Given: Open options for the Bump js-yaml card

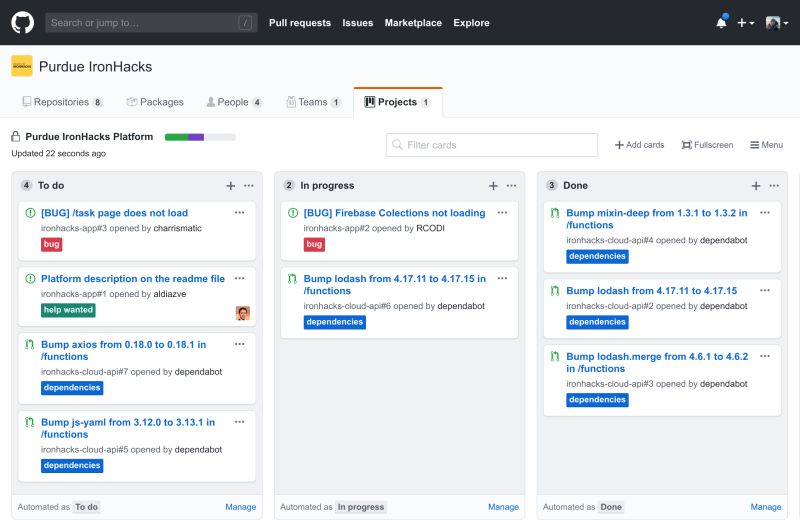Looking at the screenshot, I should coord(240,422).
